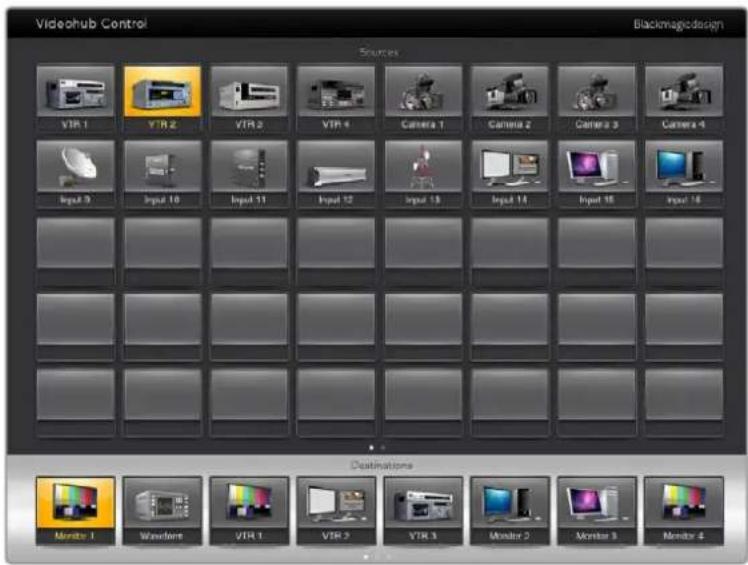Select Input 9 satellite dish source

click(75, 174)
